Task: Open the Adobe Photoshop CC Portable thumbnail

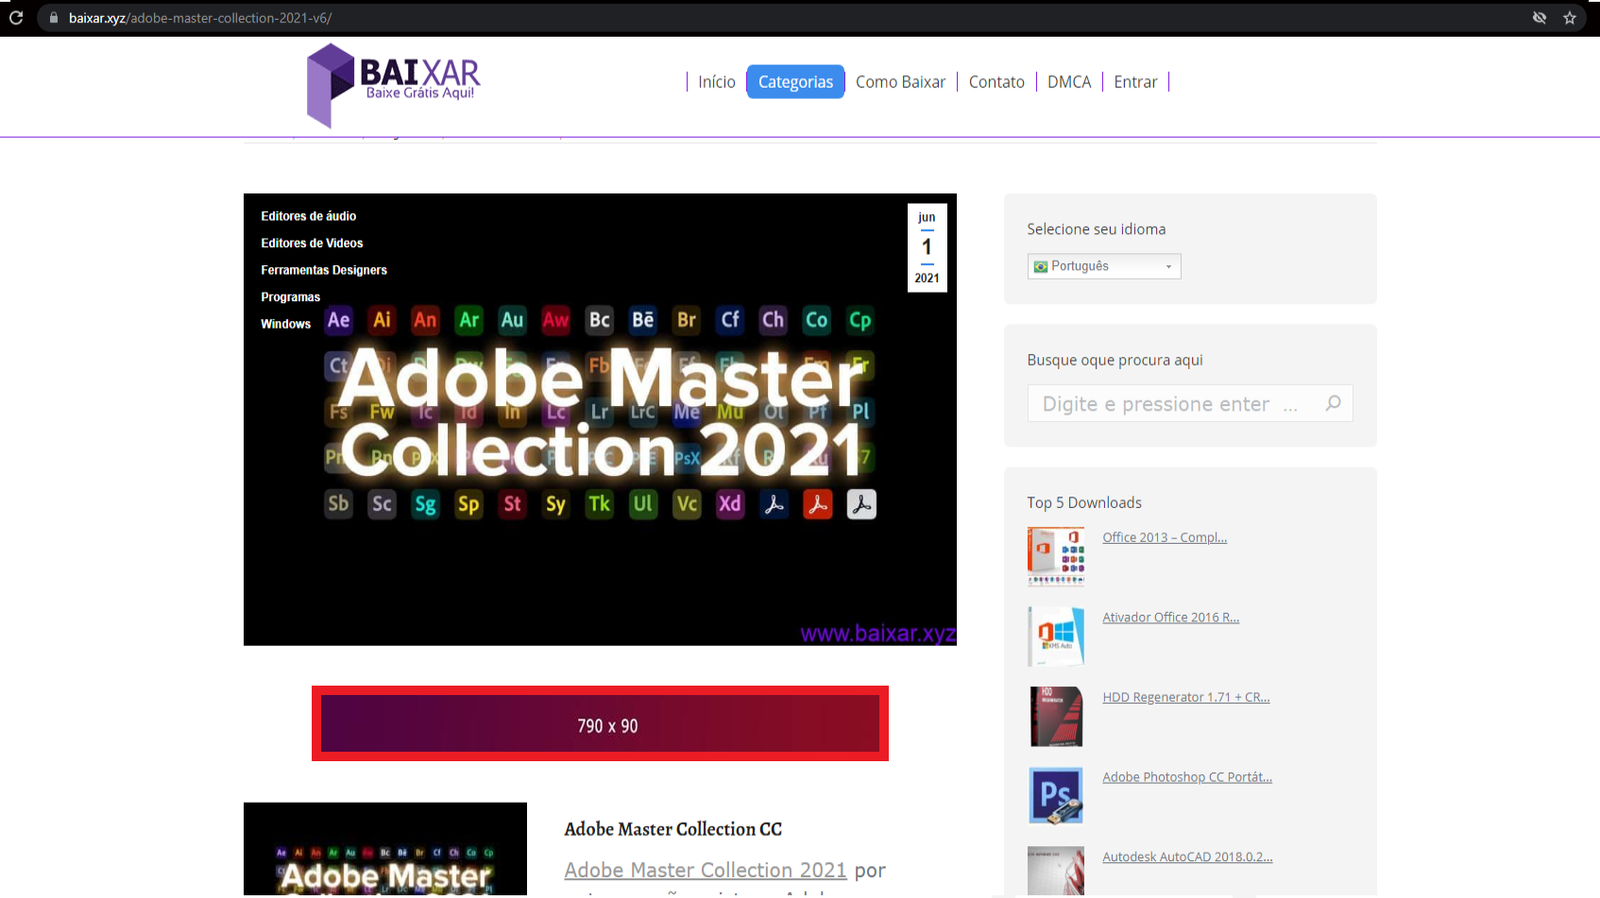Action: coord(1055,796)
